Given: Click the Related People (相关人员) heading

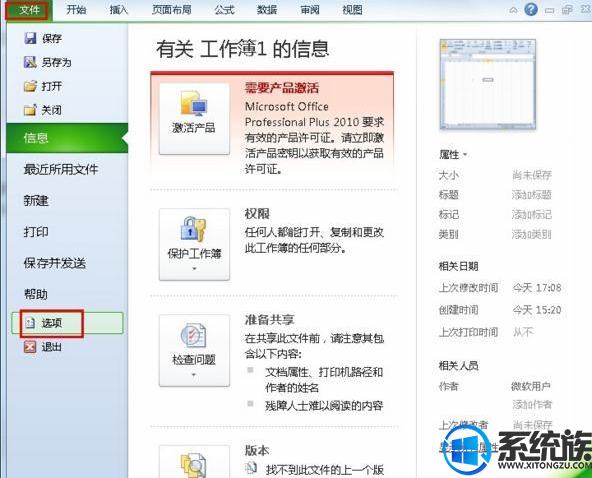Looking at the screenshot, I should [458, 365].
